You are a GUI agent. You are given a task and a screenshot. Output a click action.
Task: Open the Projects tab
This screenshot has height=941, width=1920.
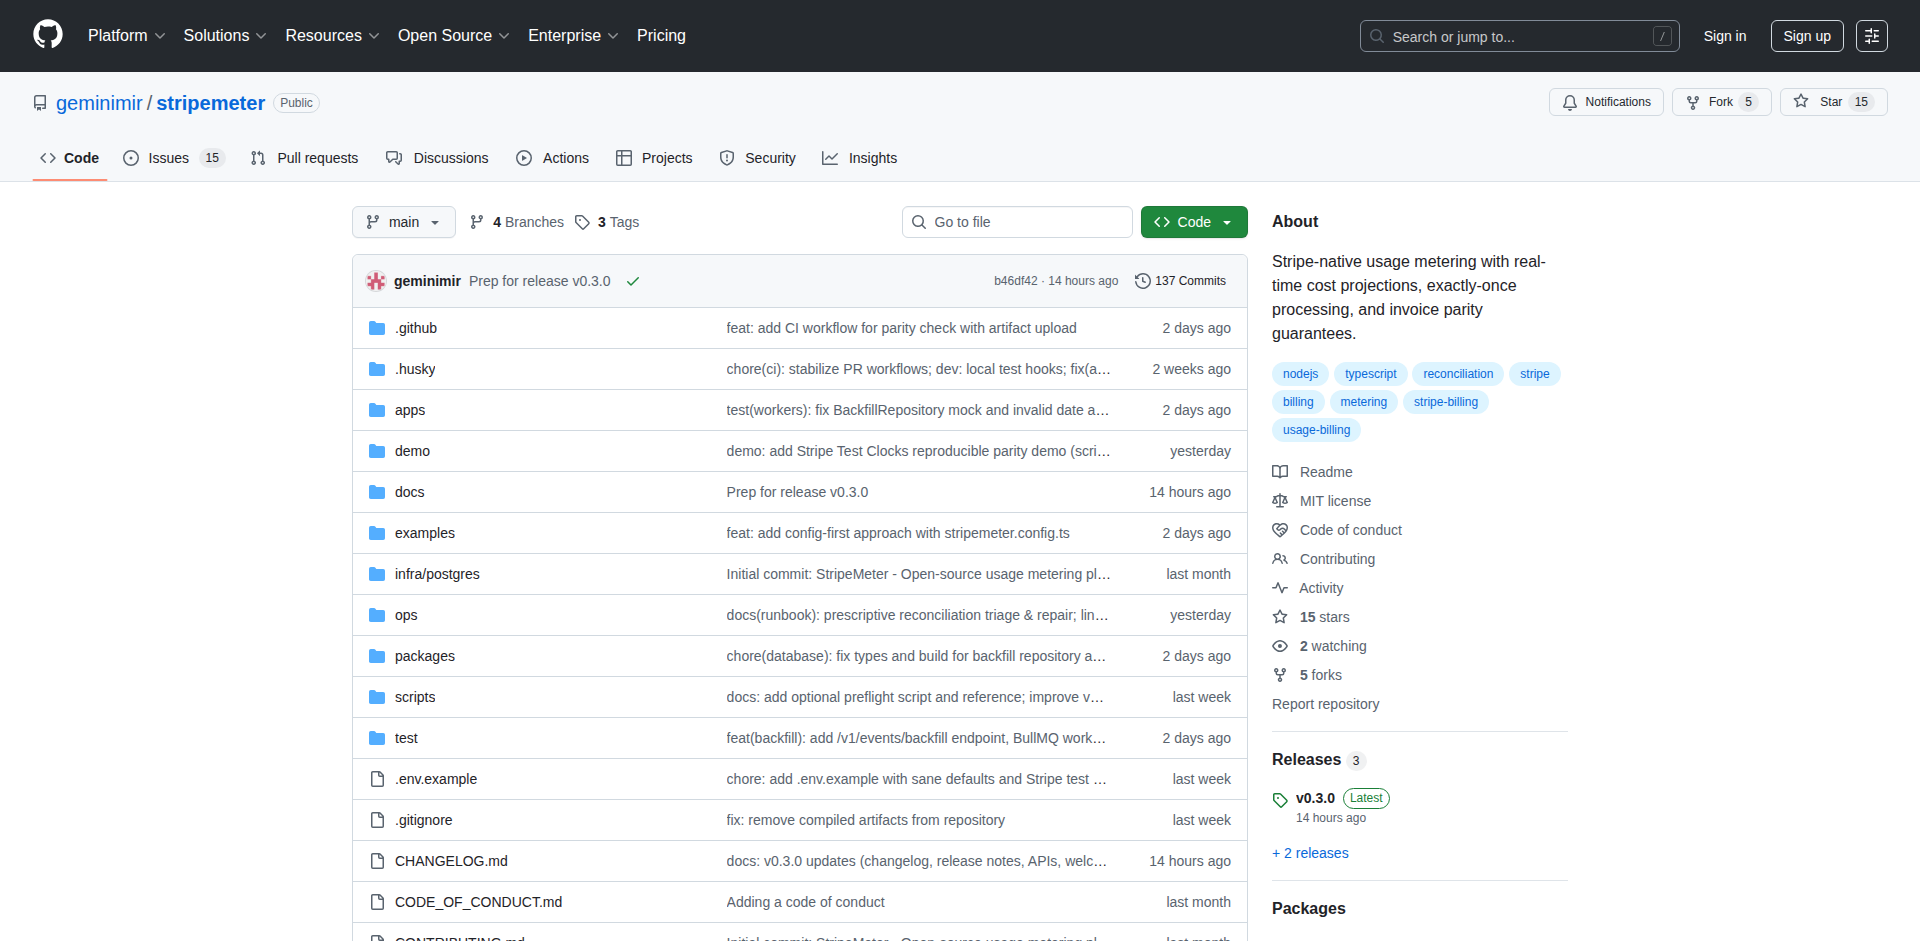click(654, 158)
